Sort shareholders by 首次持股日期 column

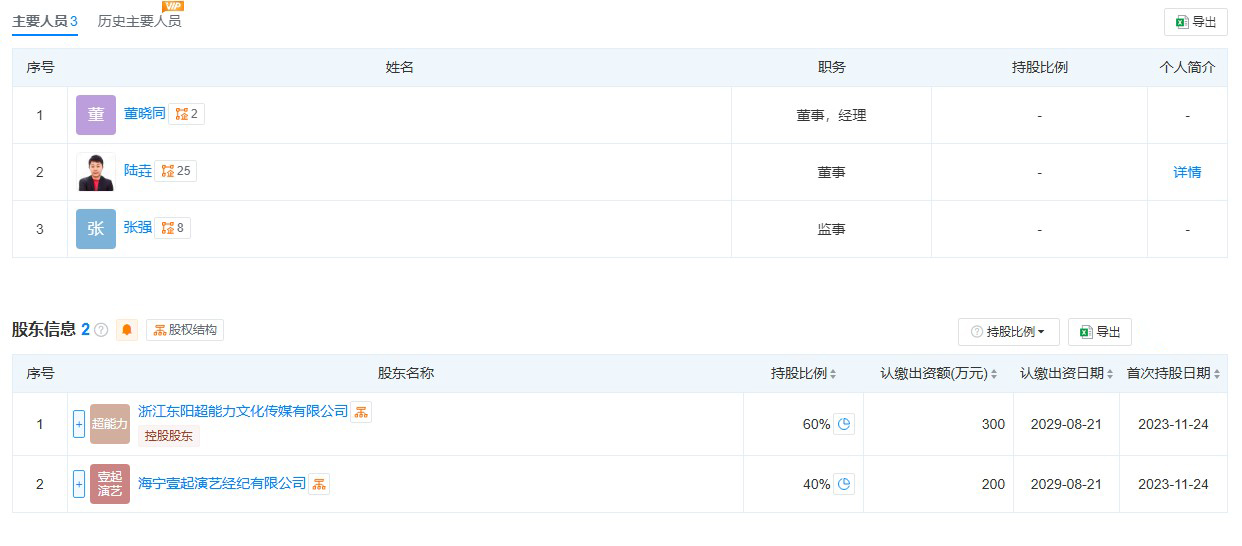click(x=1173, y=374)
